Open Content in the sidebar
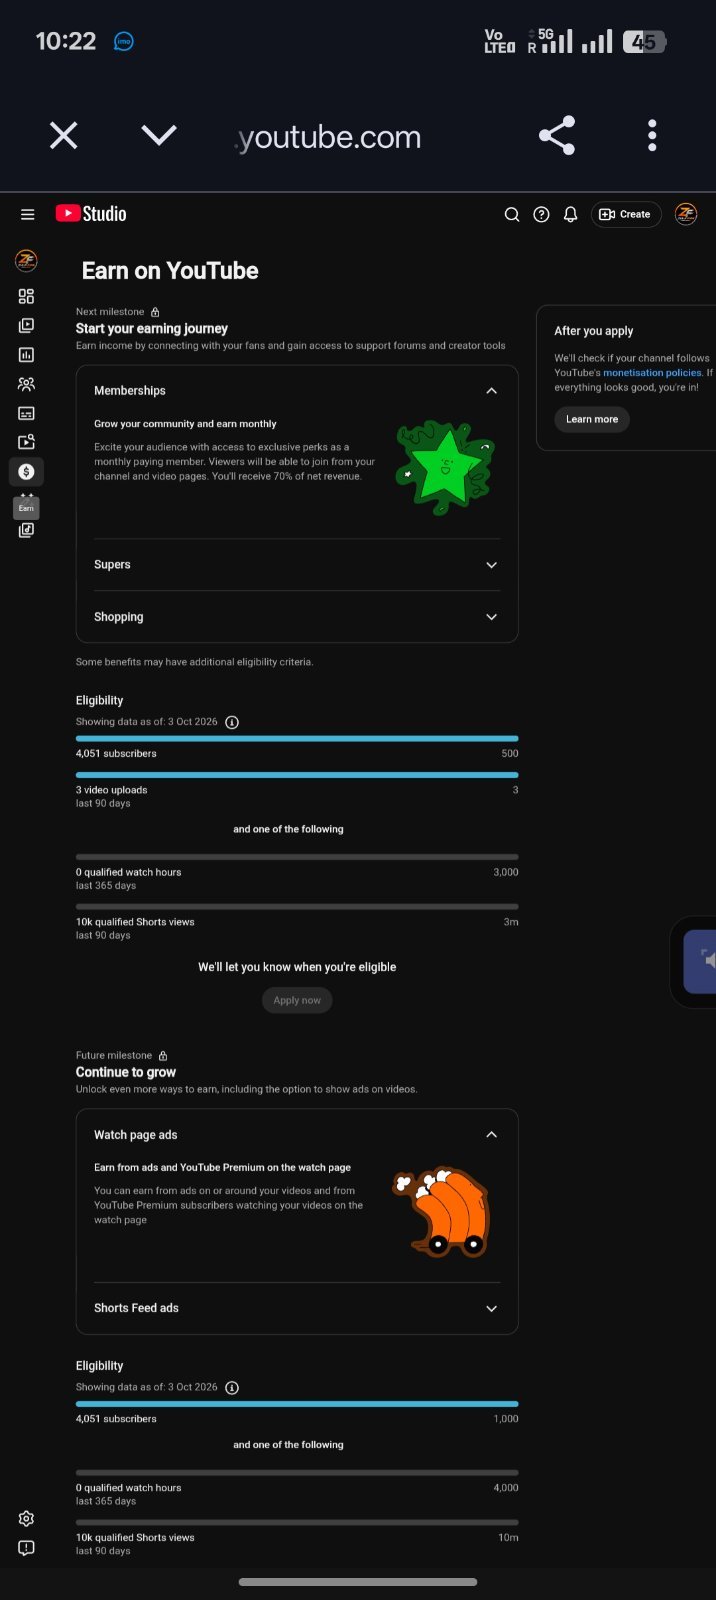The image size is (716, 1600). (x=26, y=325)
